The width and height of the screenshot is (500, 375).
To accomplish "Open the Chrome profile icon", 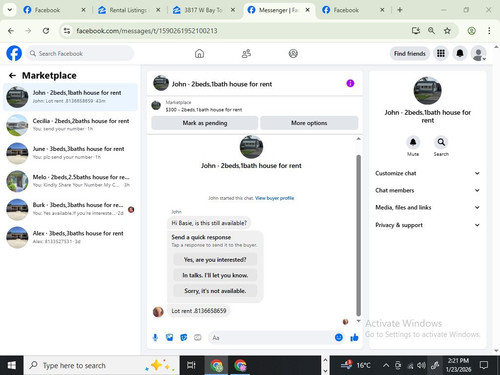I will click(471, 31).
